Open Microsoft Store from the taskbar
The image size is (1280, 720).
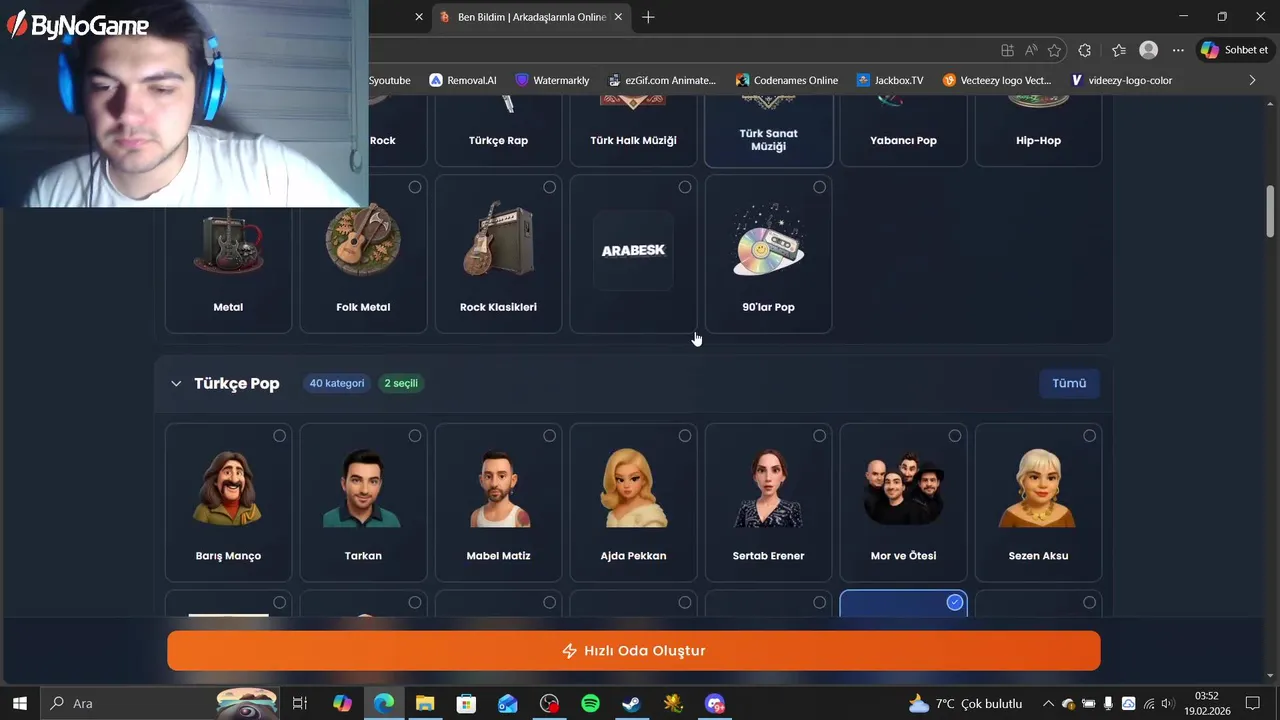(x=466, y=704)
